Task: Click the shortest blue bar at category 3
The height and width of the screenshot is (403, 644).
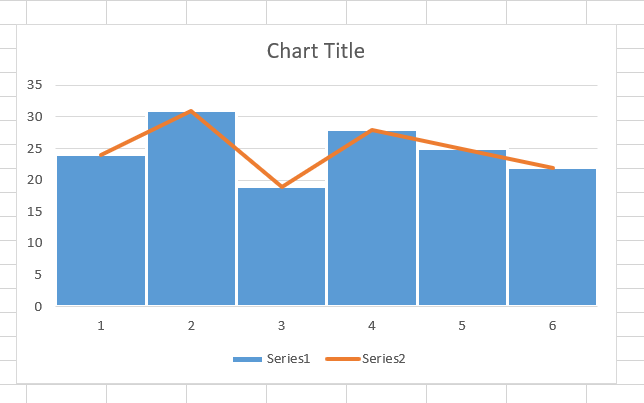Action: (281, 250)
